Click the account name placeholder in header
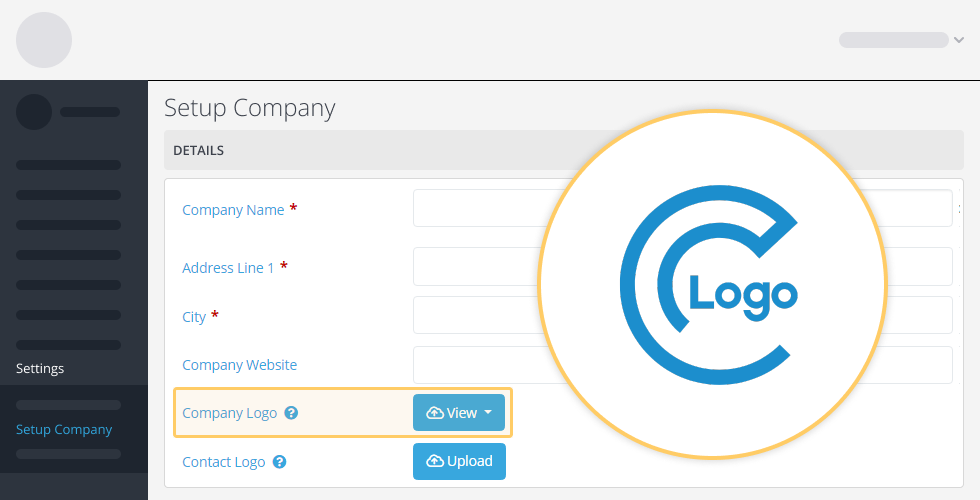This screenshot has height=500, width=980. 893,40
